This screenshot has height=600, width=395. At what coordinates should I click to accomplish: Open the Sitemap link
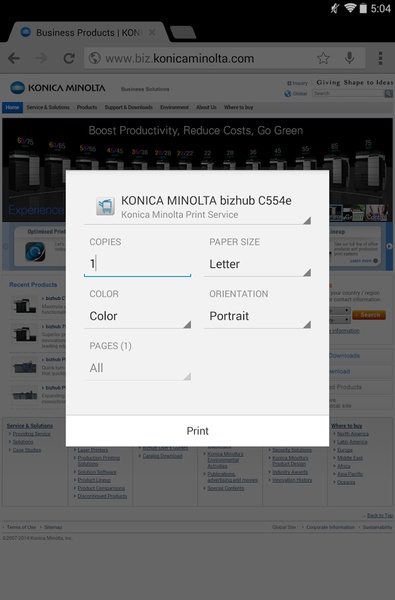[x=53, y=527]
